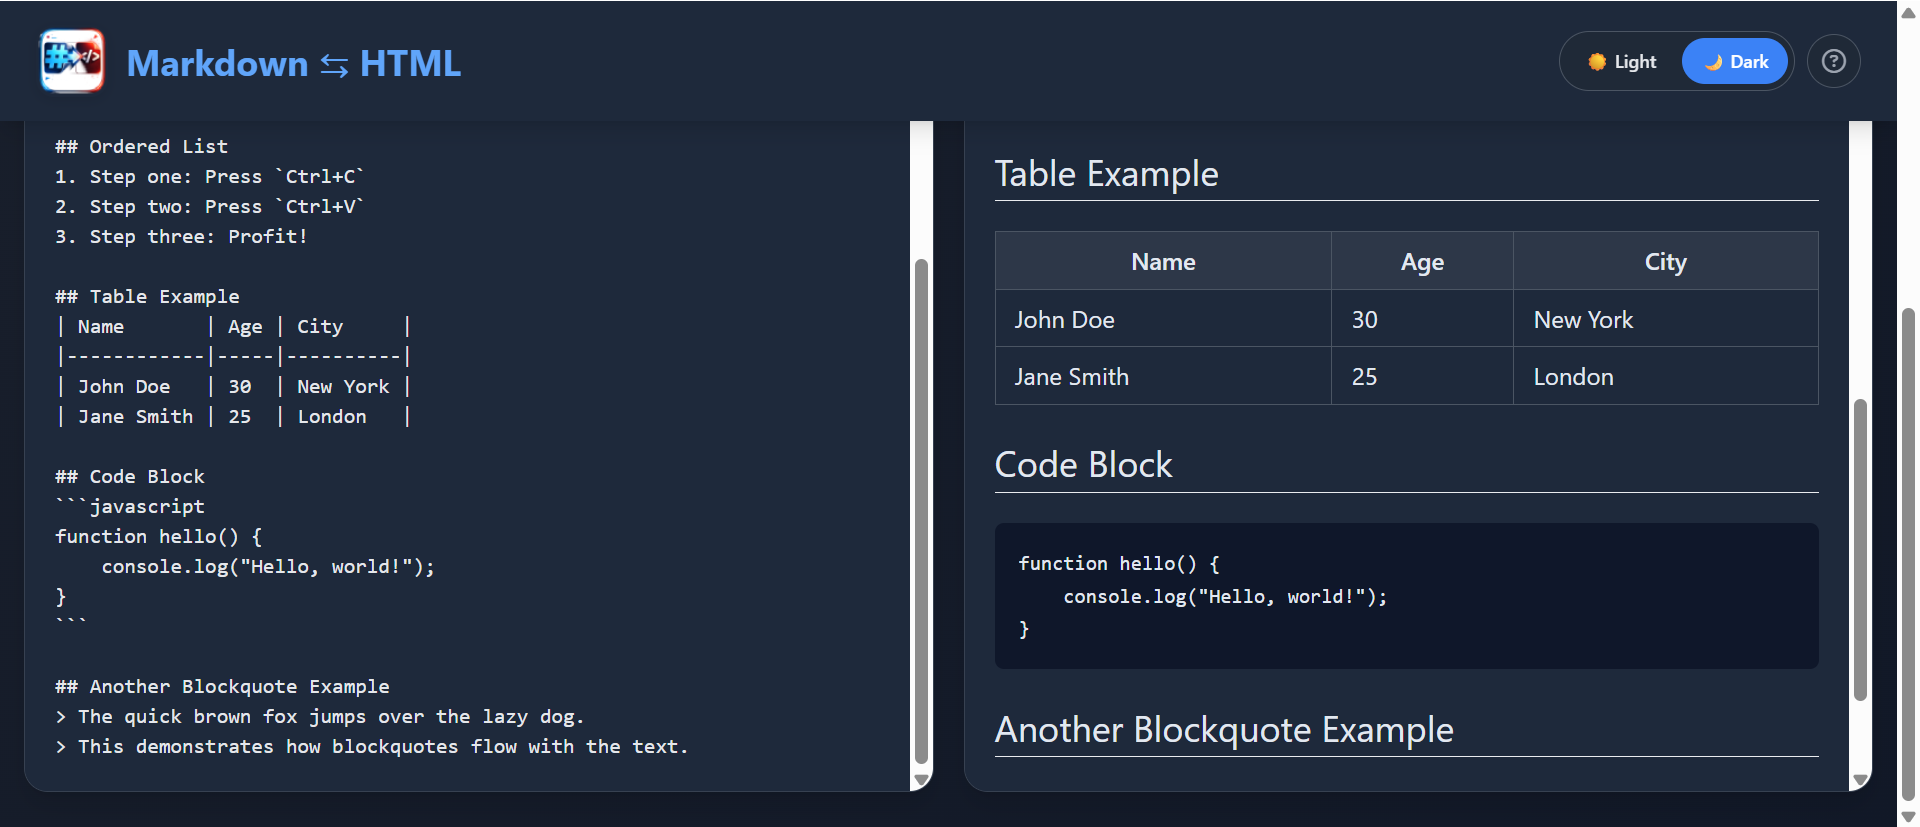Click the 'Age' table header in preview
1920x827 pixels.
[1422, 262]
